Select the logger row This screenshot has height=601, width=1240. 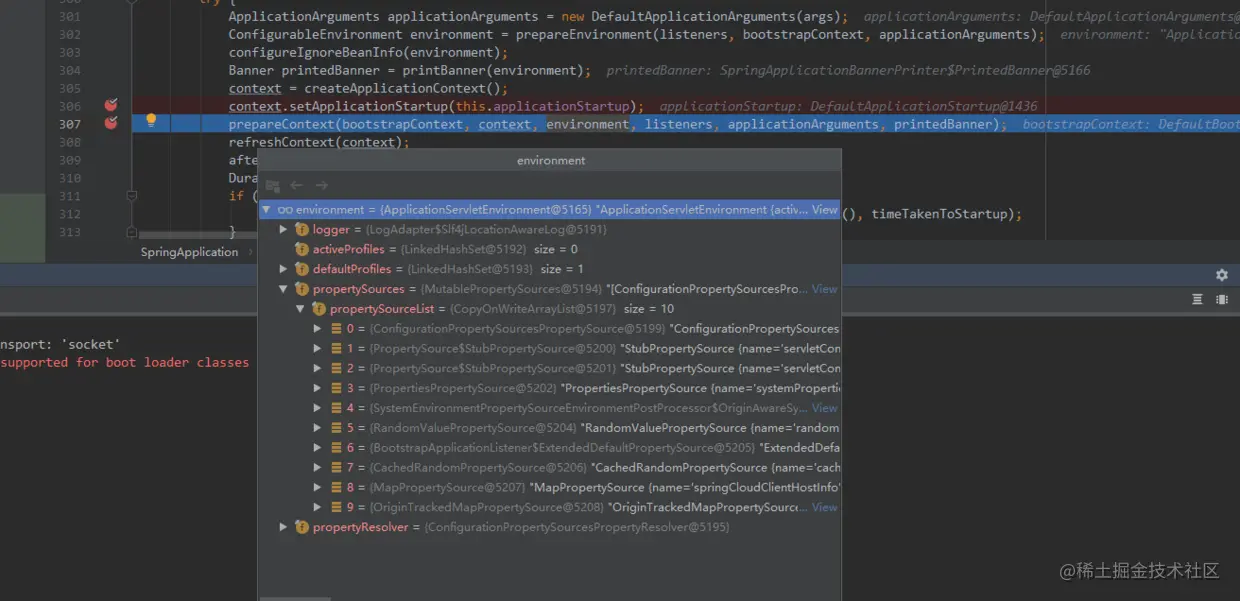550,230
